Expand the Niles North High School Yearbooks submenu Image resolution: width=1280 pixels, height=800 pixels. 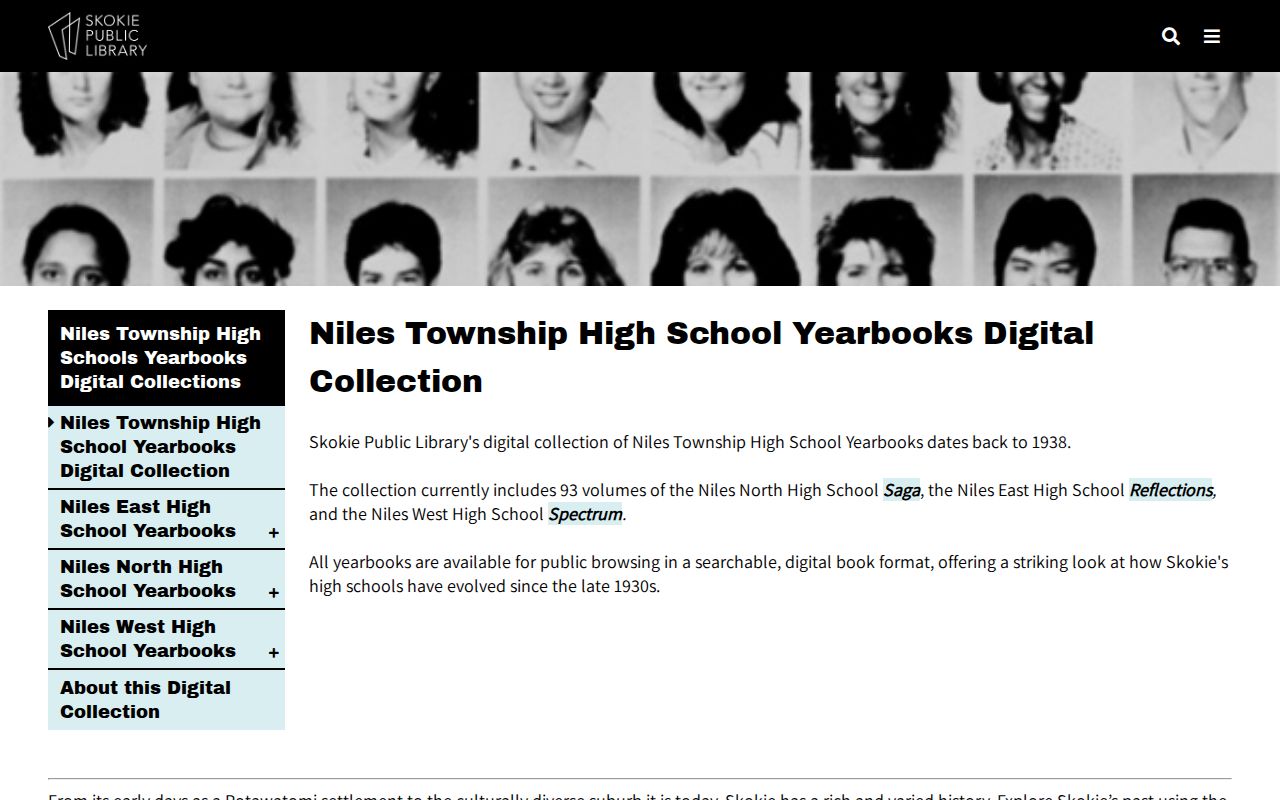(273, 593)
